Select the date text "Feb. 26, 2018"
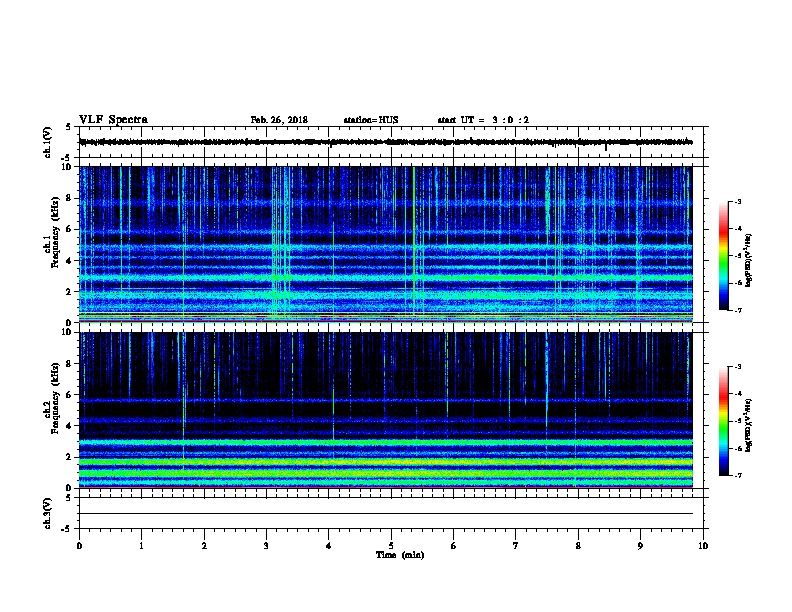Viewport: 792px width, 612px height. pyautogui.click(x=279, y=120)
